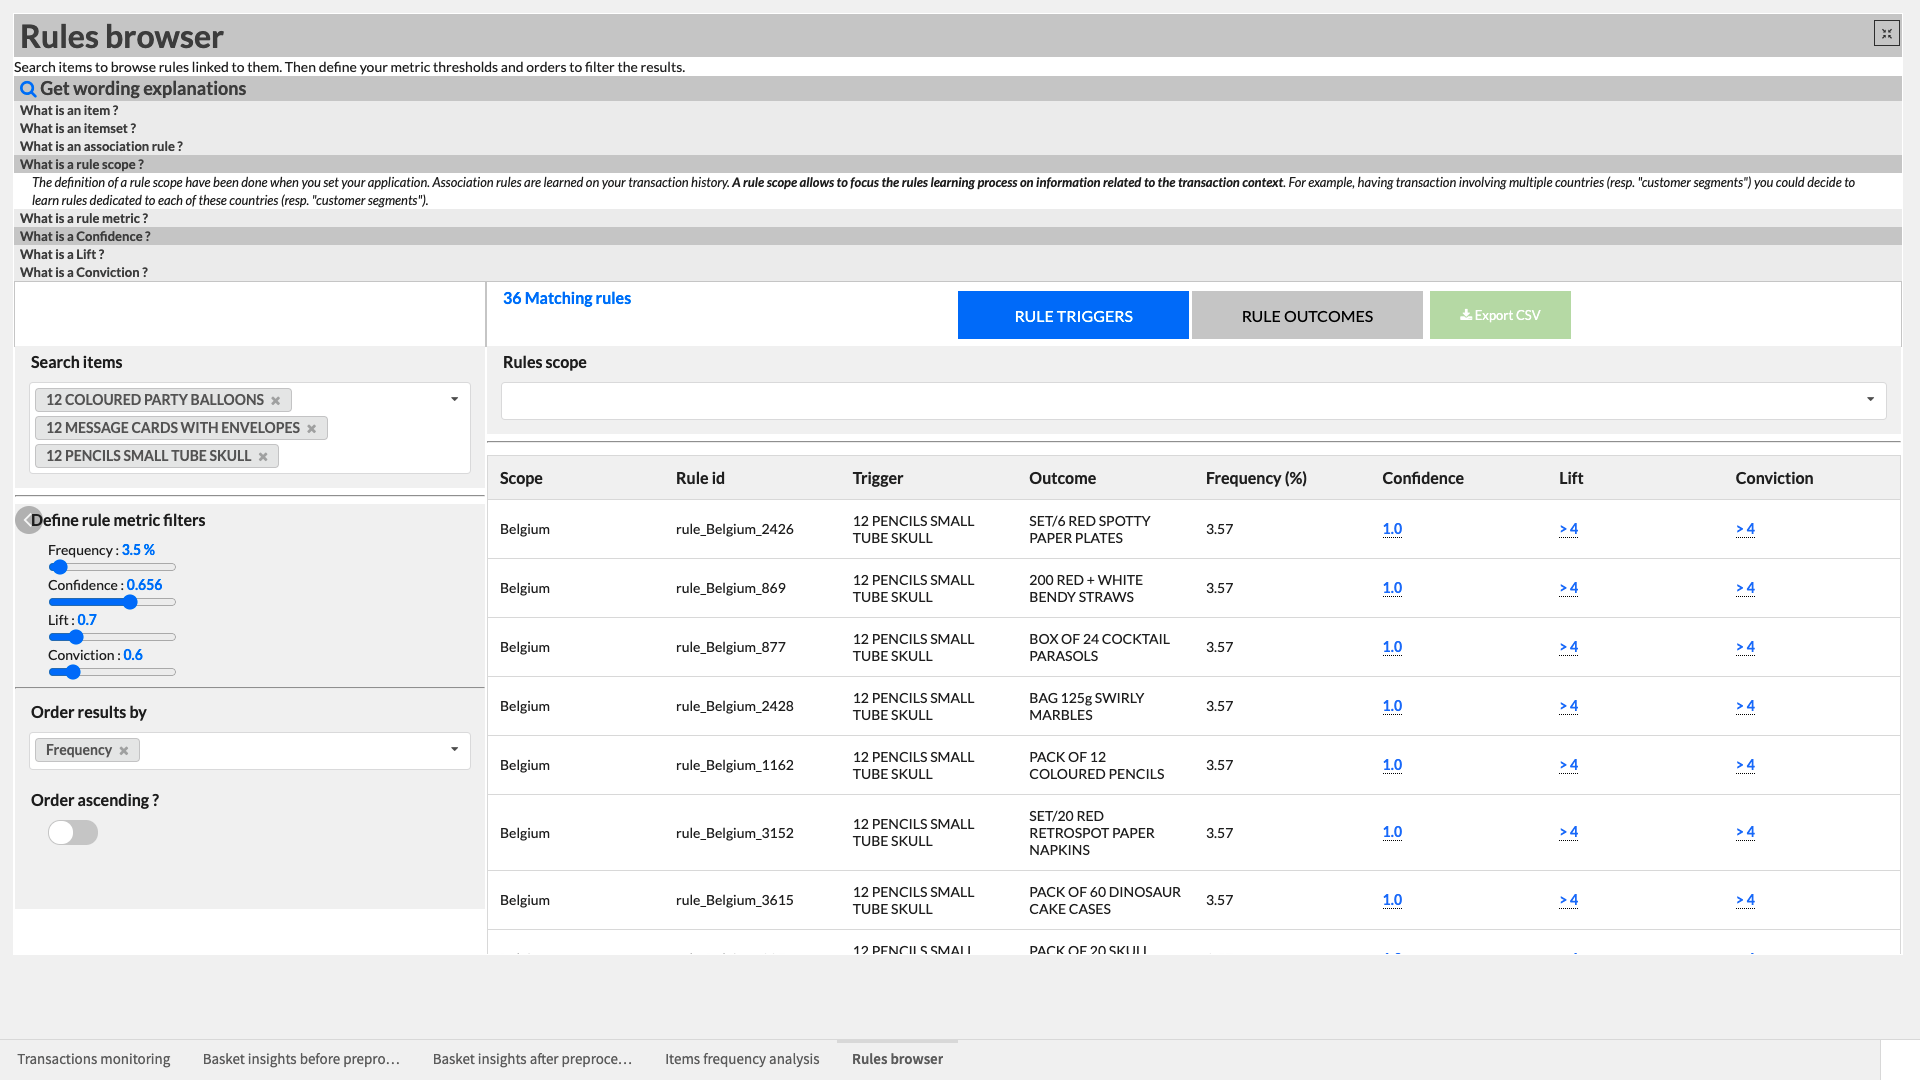Remove the 12 COLOURED PARTY BALLOONS item chip

point(276,399)
